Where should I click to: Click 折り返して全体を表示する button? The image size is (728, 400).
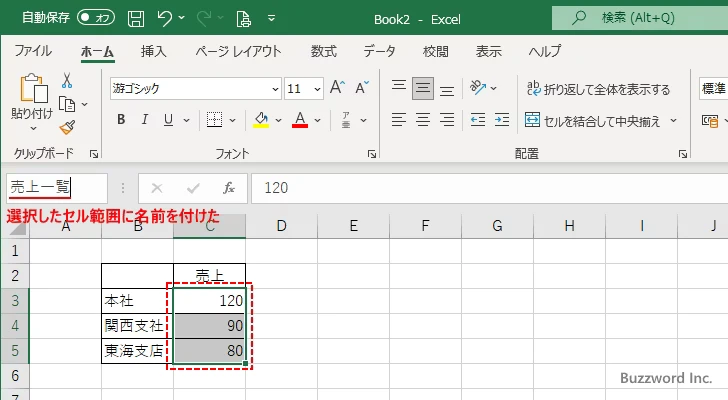click(x=598, y=88)
